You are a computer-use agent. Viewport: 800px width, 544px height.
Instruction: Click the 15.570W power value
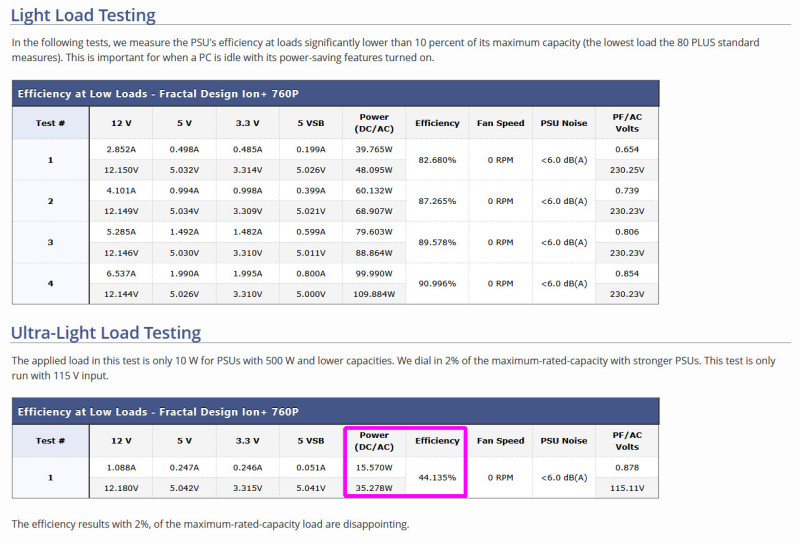click(374, 468)
